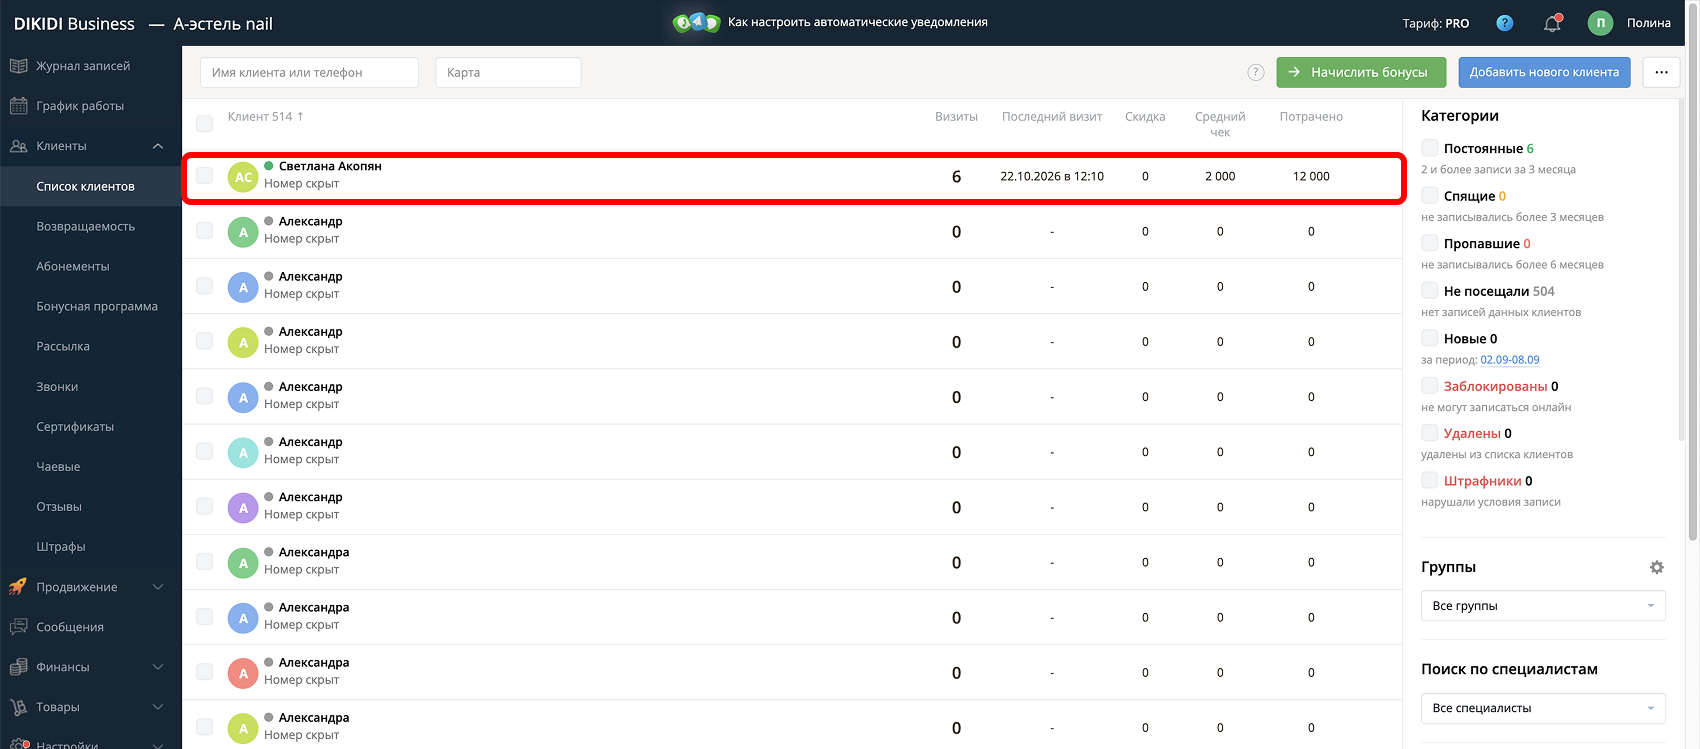The height and width of the screenshot is (749, 1700).
Task: Expand the Товары sidebar section chevron
Action: 158,707
